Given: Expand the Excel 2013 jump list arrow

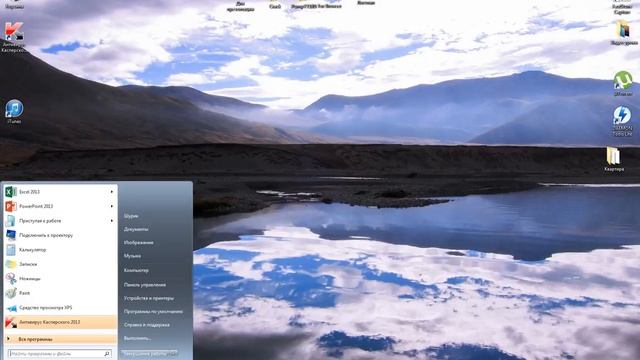Looking at the screenshot, I should (x=111, y=191).
